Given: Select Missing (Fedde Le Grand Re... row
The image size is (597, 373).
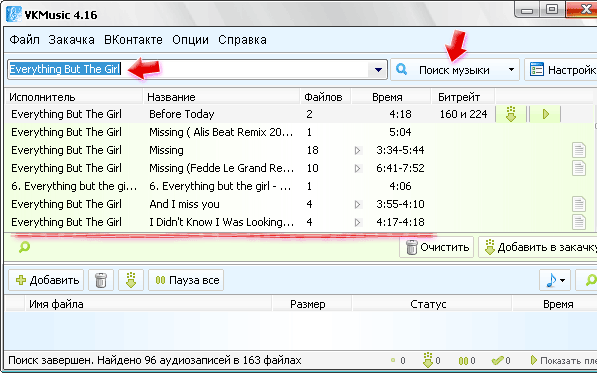Looking at the screenshot, I should click(300, 168).
